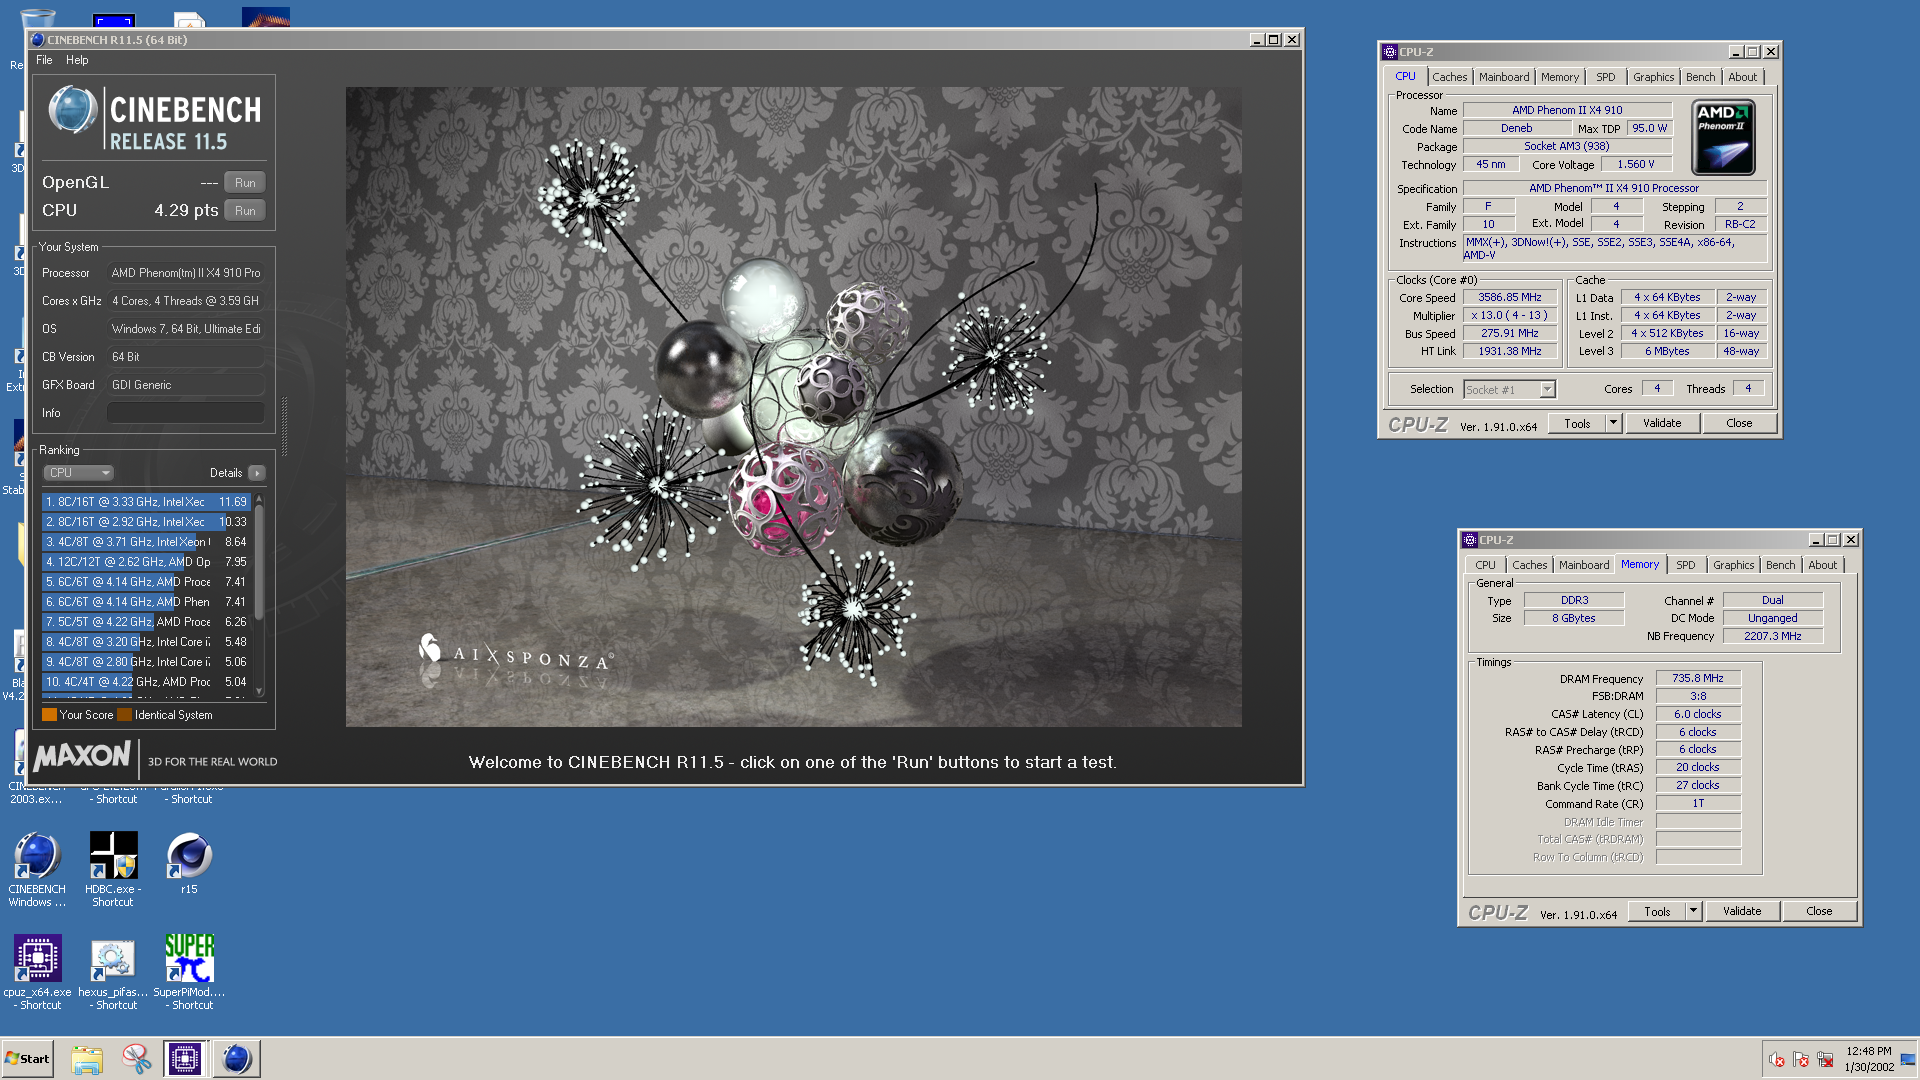The image size is (1920, 1080).
Task: Click the Close button in the lower CPU-Z window
Action: (1819, 911)
